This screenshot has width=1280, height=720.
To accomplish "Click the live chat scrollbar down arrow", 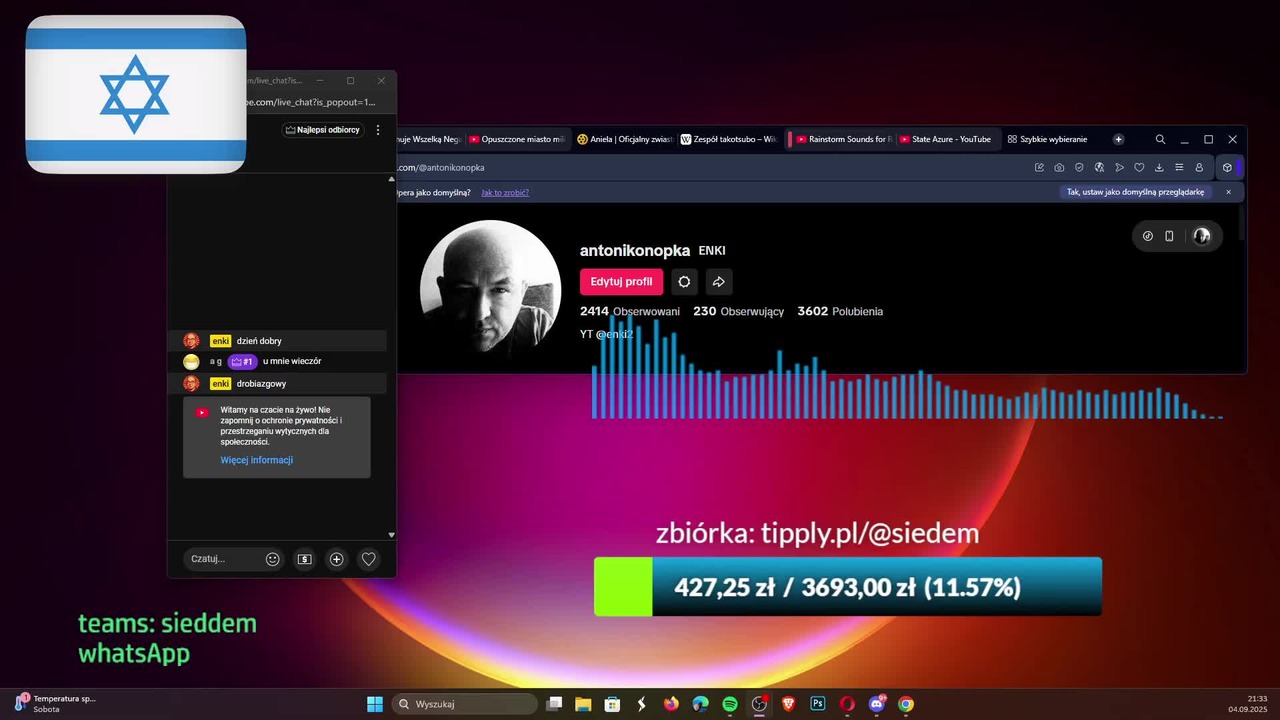I will coord(391,535).
